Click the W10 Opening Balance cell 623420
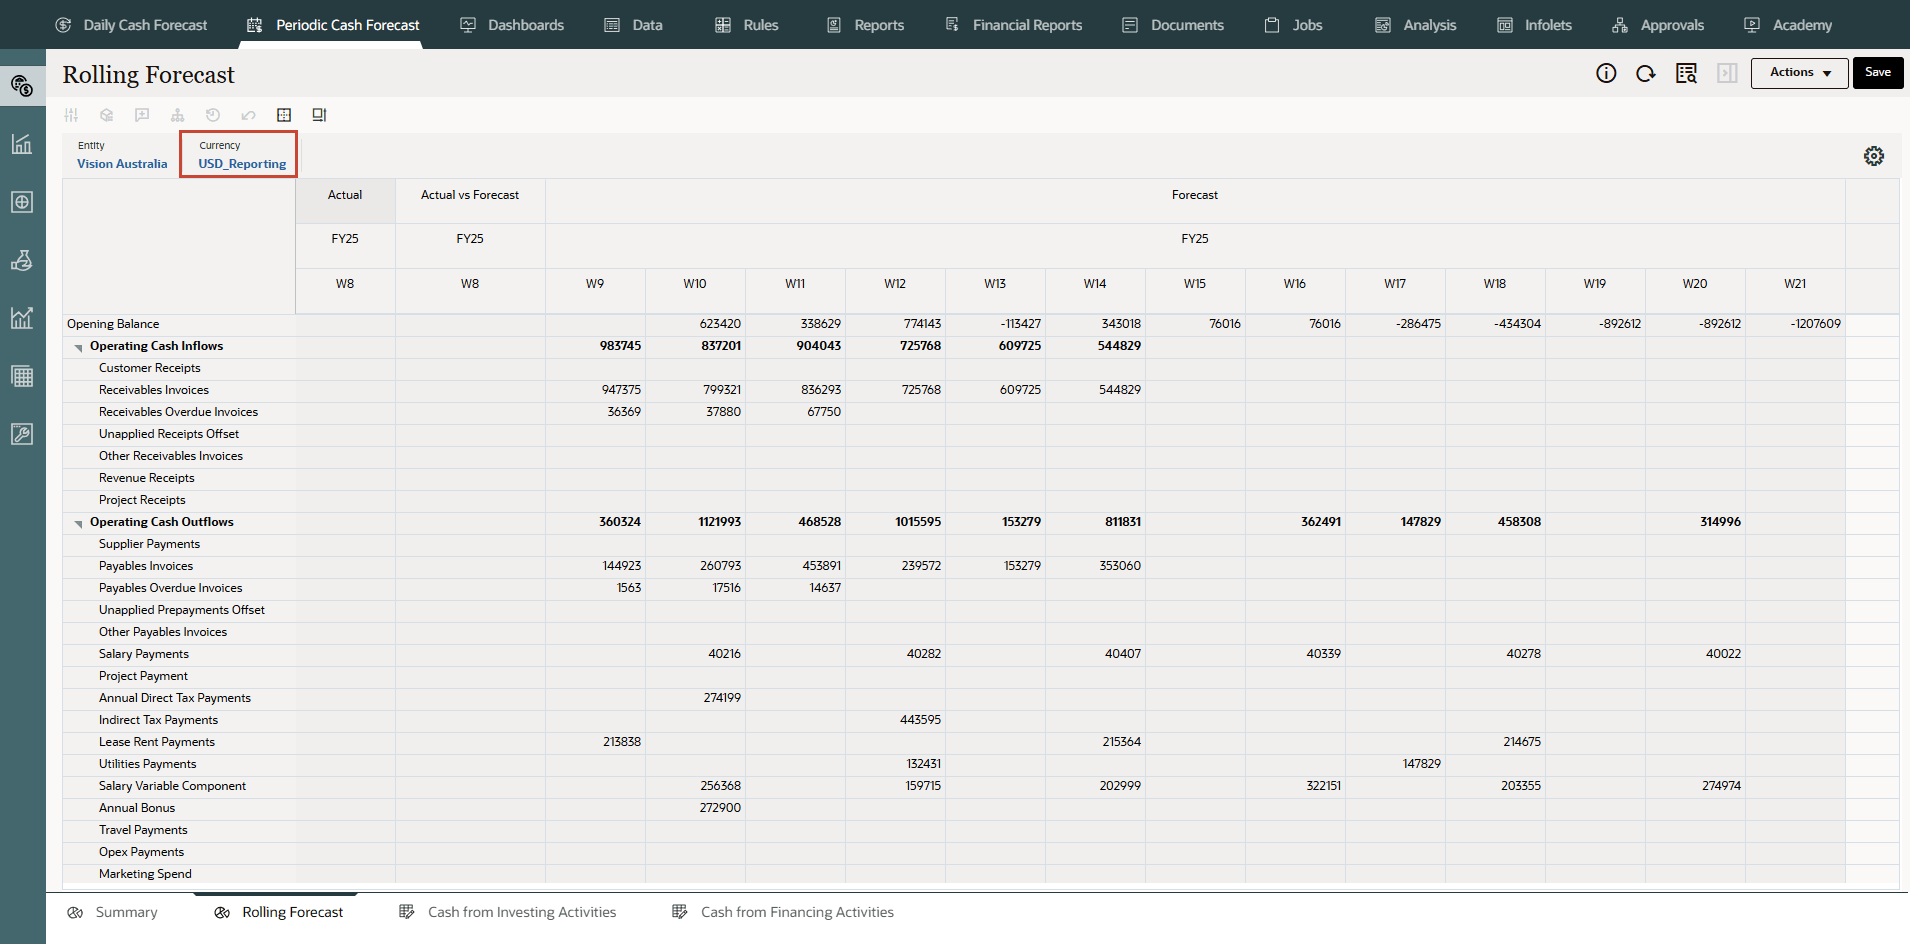The image size is (1910, 944). pos(695,324)
